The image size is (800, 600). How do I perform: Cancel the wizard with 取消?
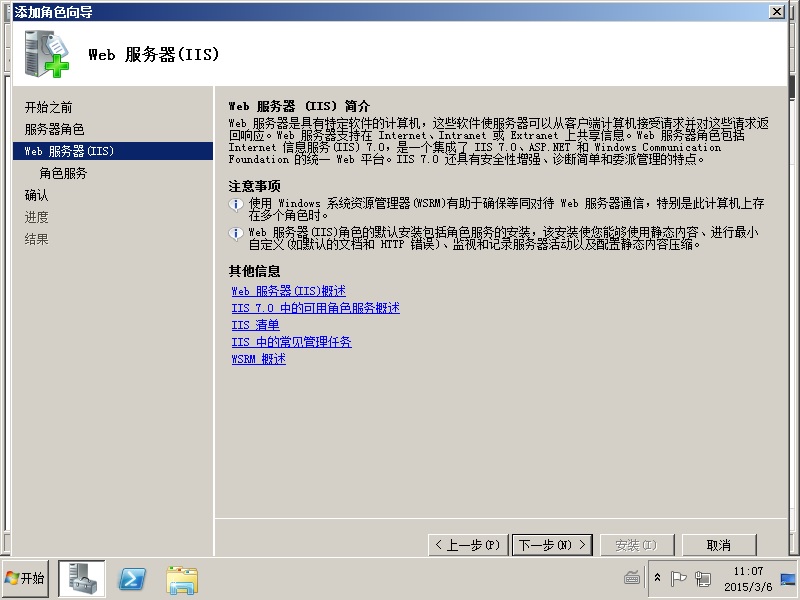(x=719, y=545)
